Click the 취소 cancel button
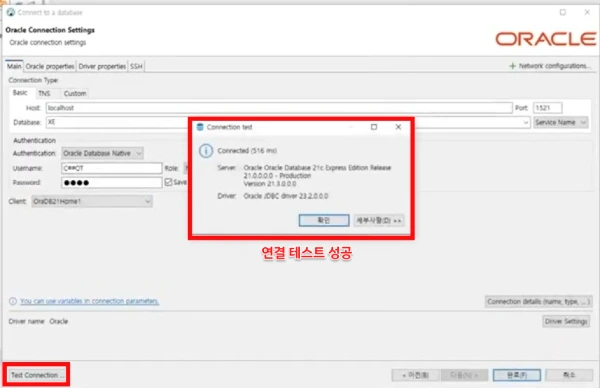The width and height of the screenshot is (600, 388). 569,375
